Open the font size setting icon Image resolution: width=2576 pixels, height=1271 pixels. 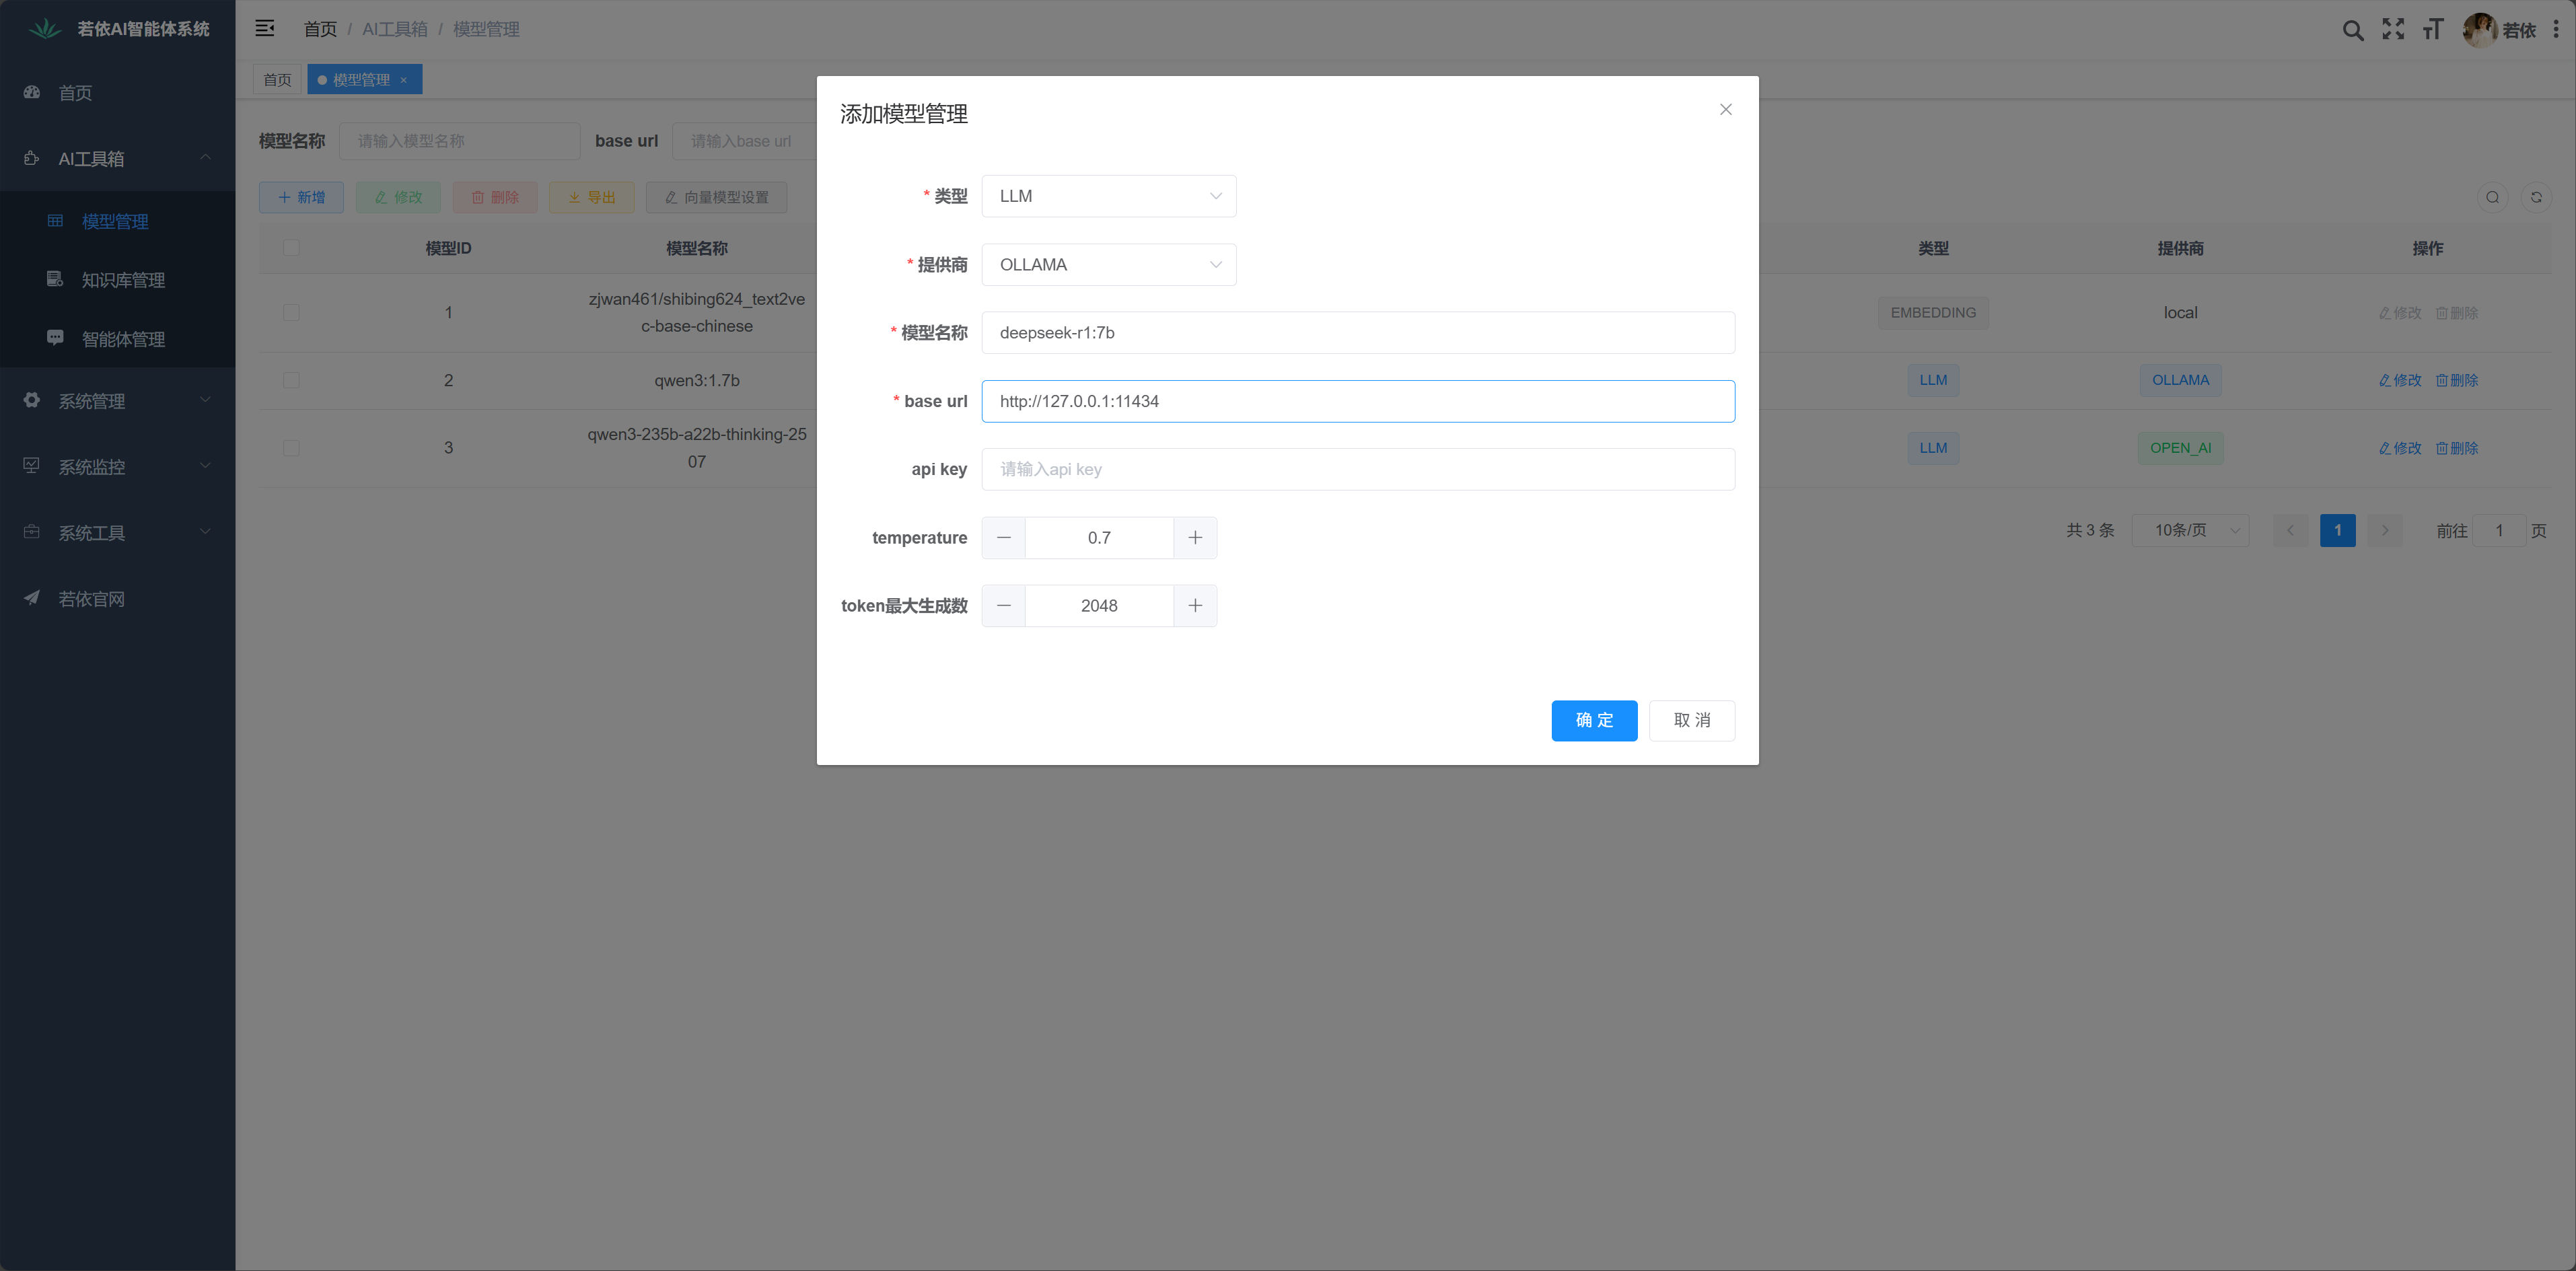[x=2432, y=30]
